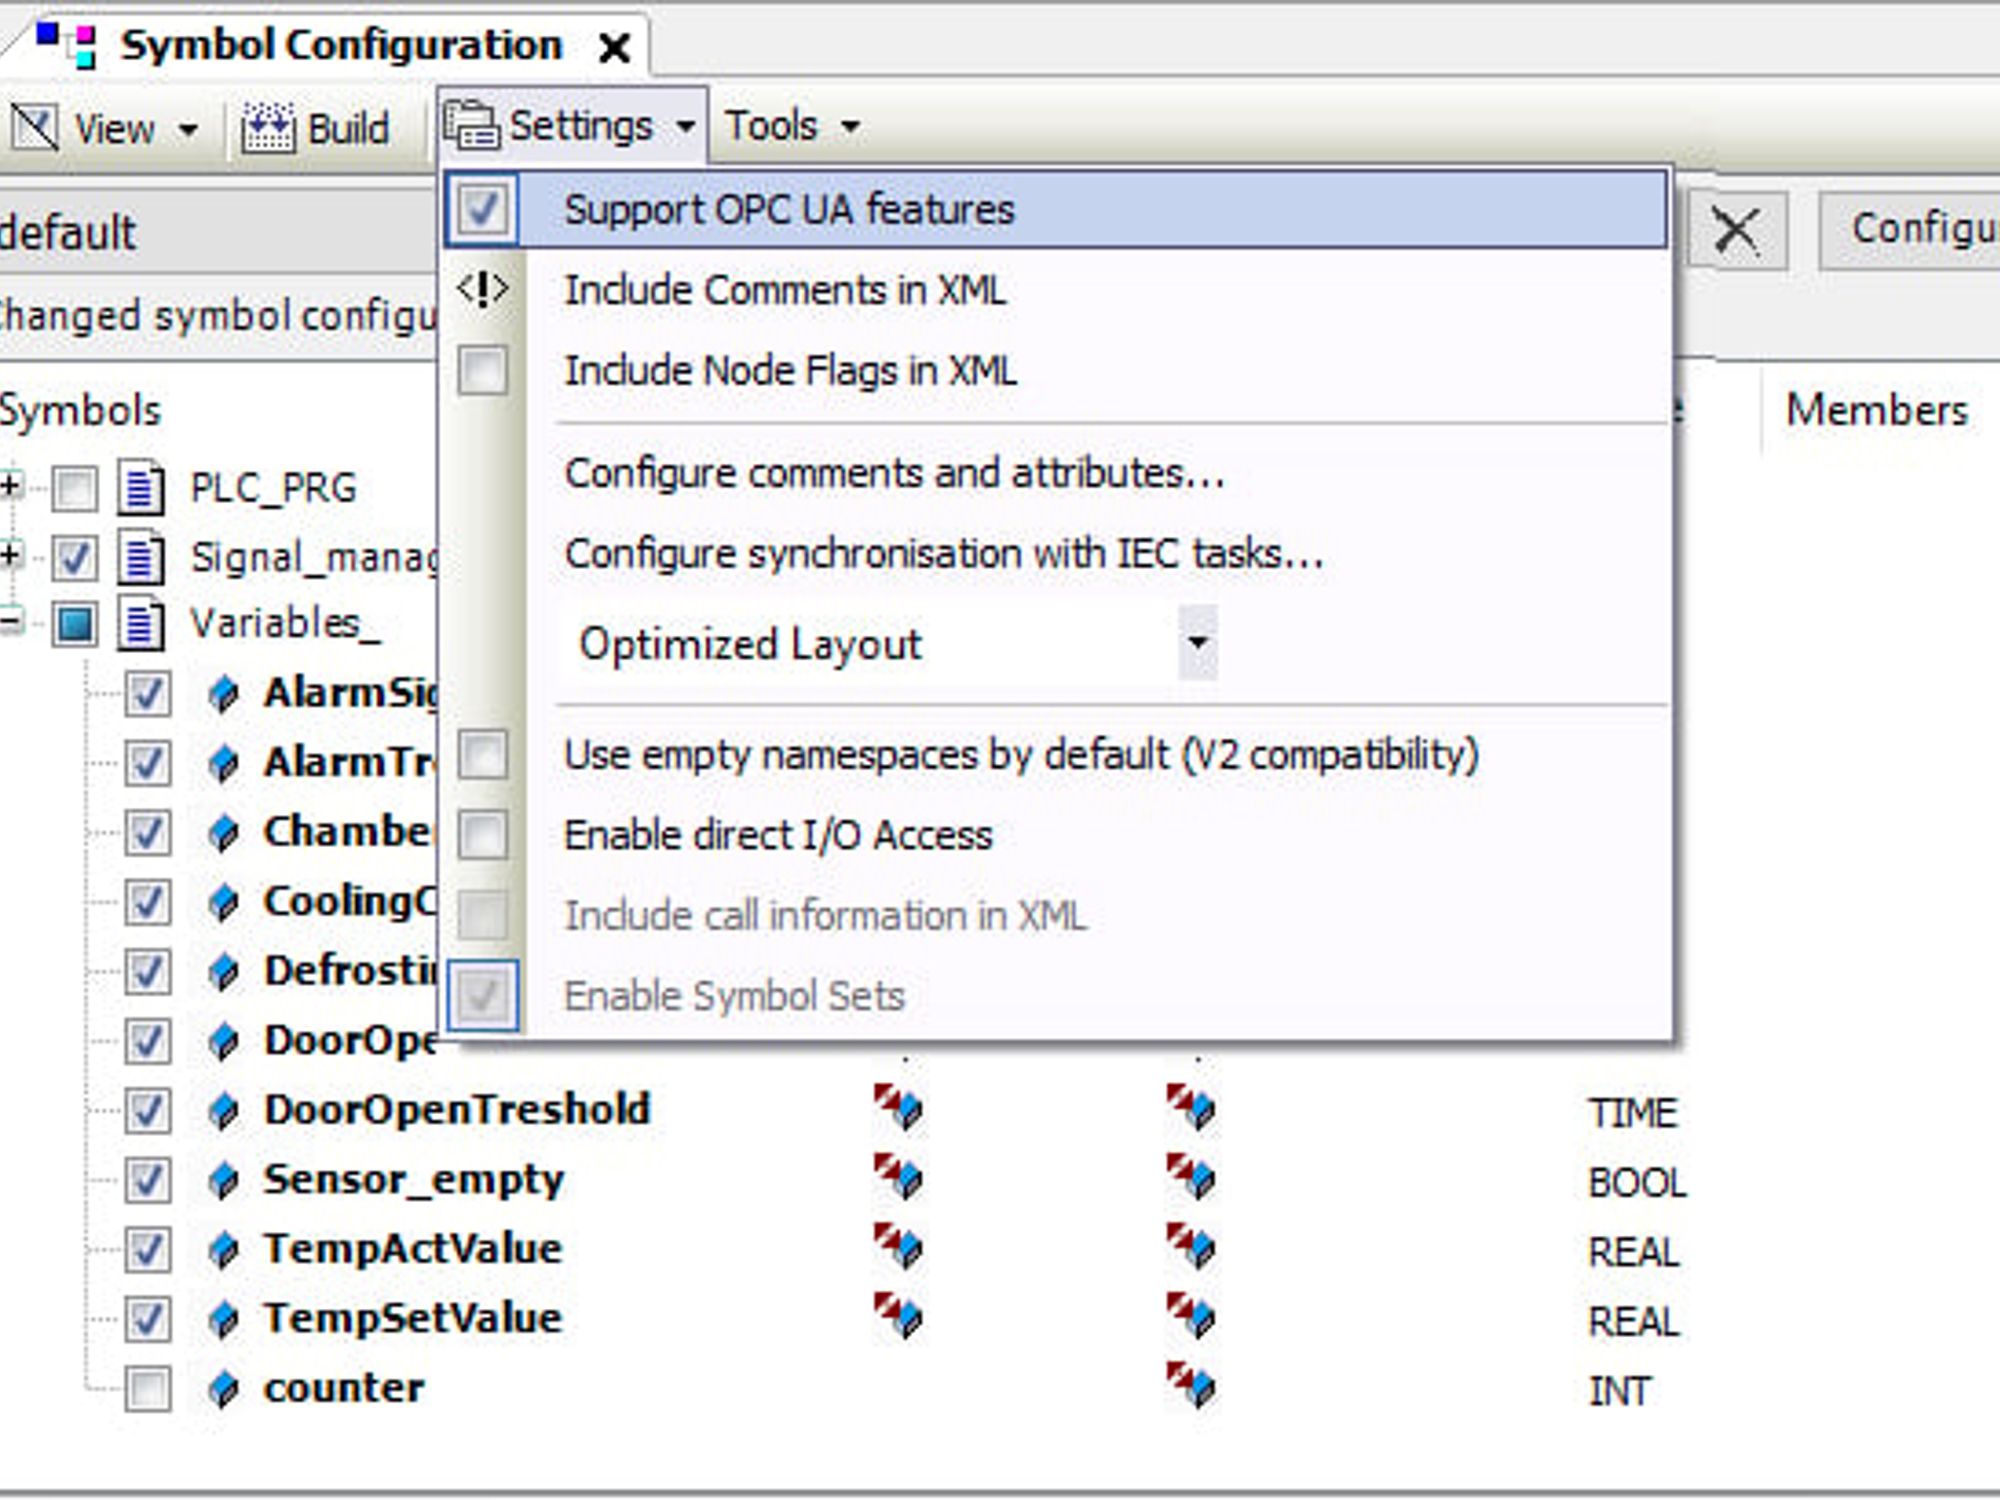The image size is (2000, 1500).
Task: Open the Settings menu
Action: click(572, 126)
